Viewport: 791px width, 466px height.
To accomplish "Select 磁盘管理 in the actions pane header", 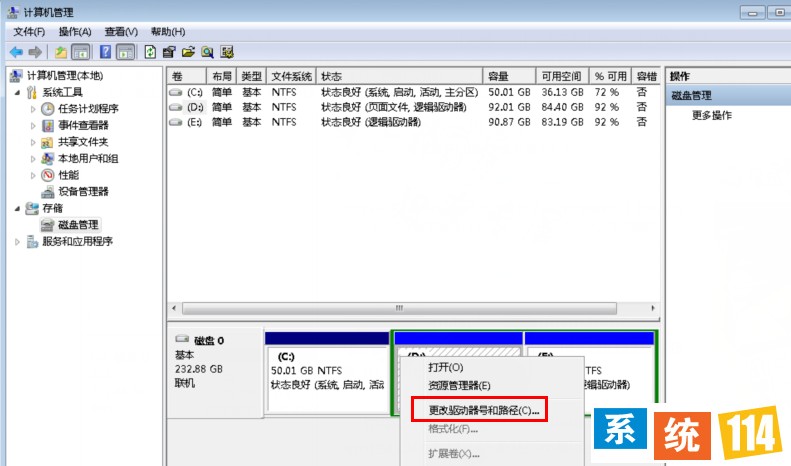I will [691, 95].
